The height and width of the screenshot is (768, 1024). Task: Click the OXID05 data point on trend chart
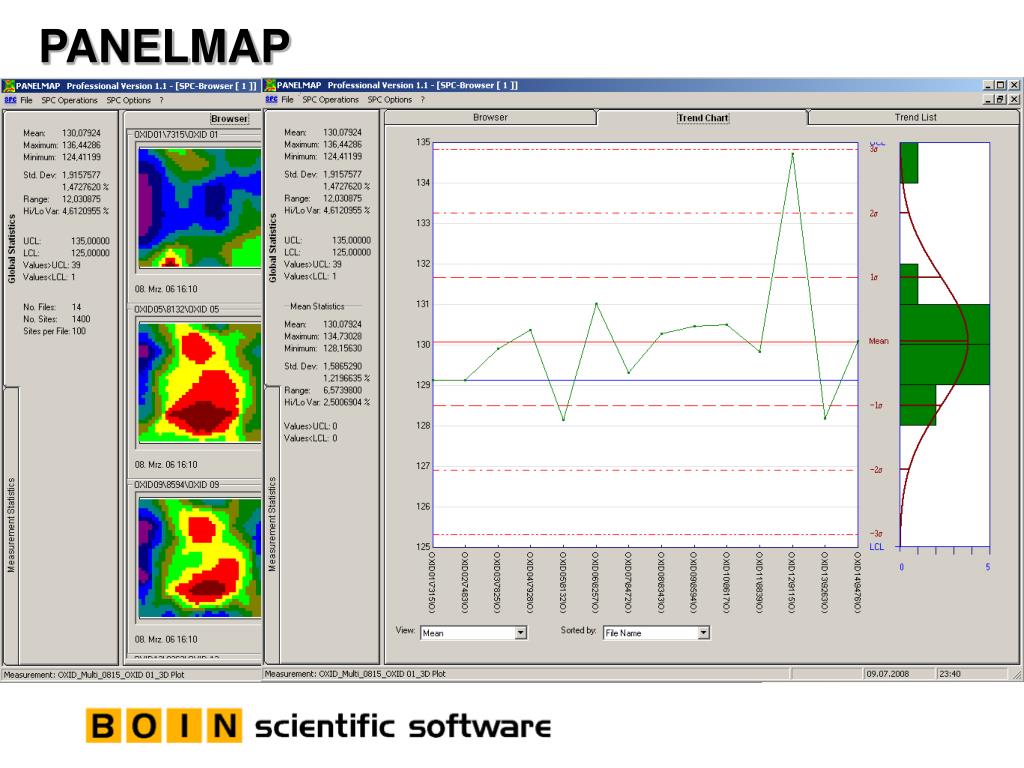(563, 419)
